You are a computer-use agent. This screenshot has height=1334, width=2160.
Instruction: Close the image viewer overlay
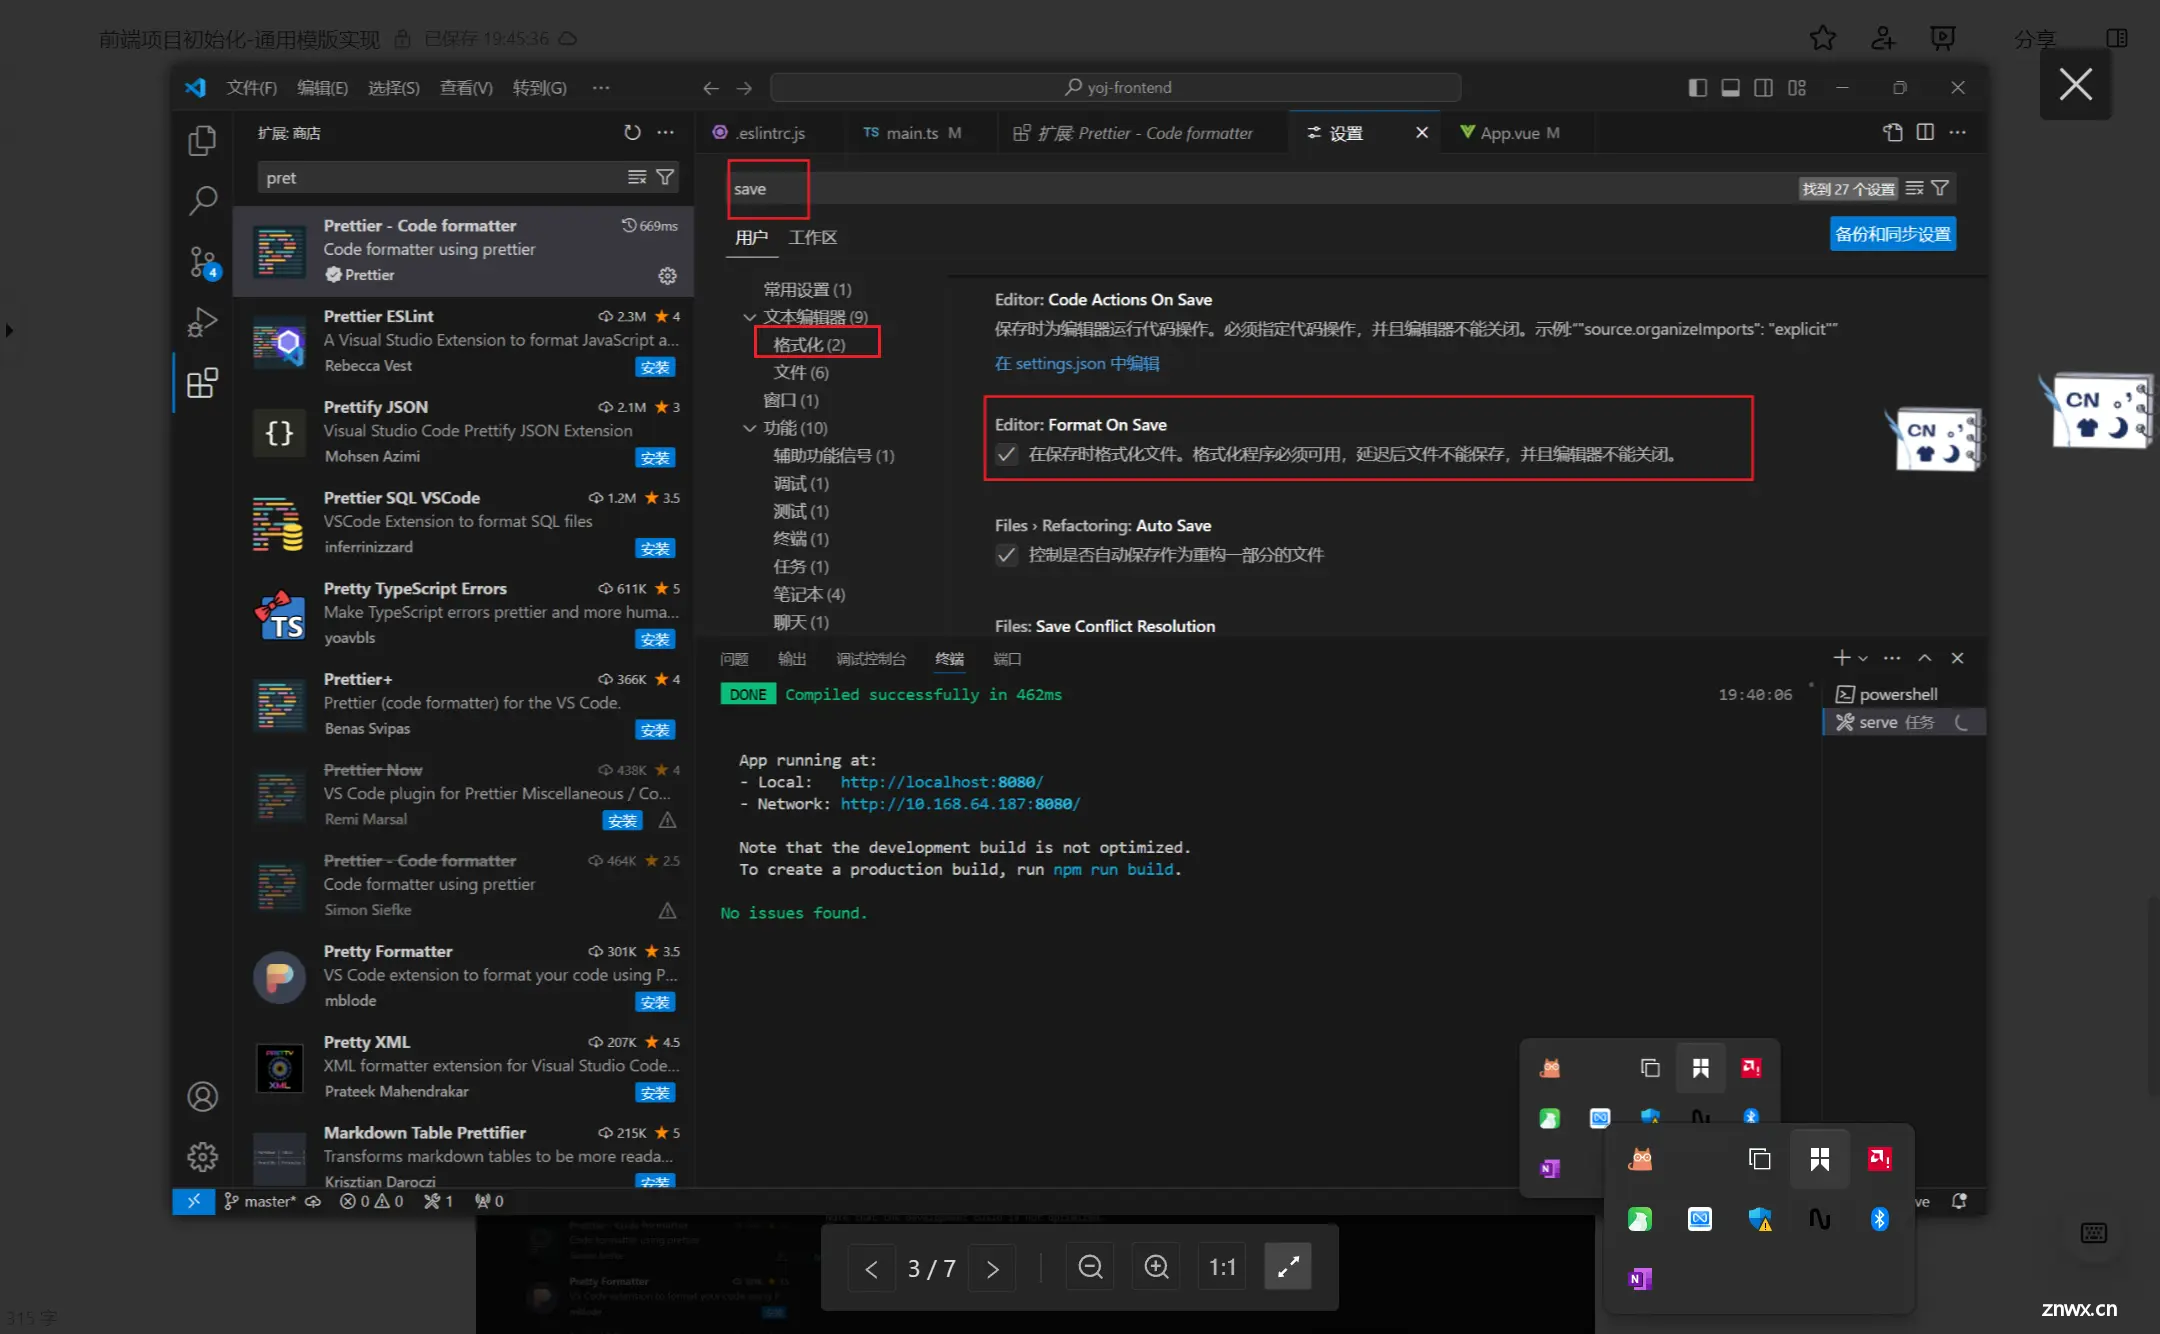click(2076, 84)
